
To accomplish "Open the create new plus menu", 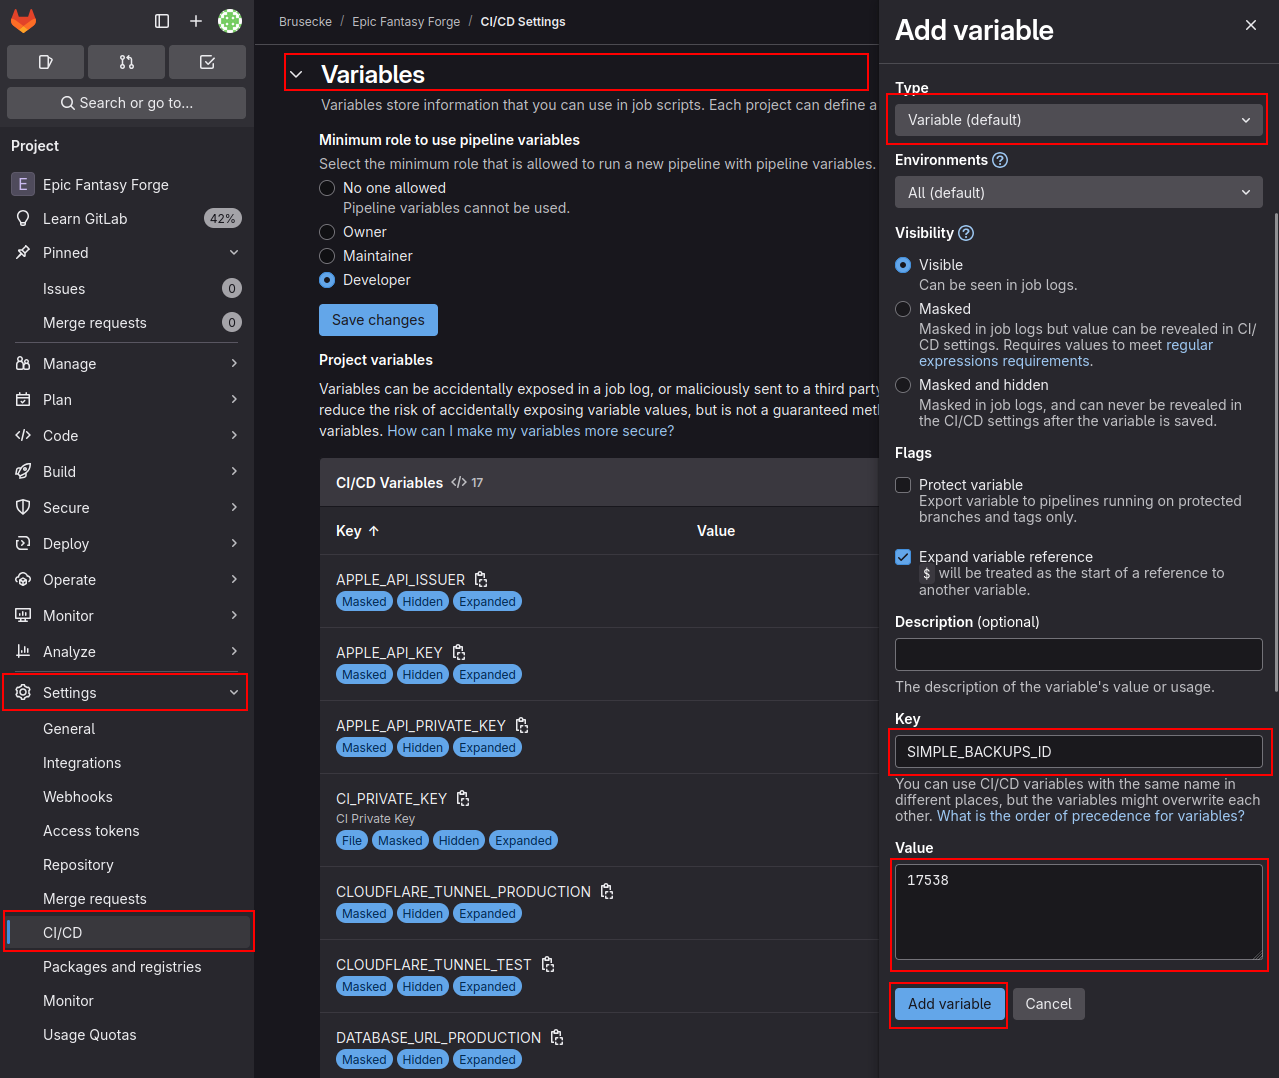I will point(196,21).
